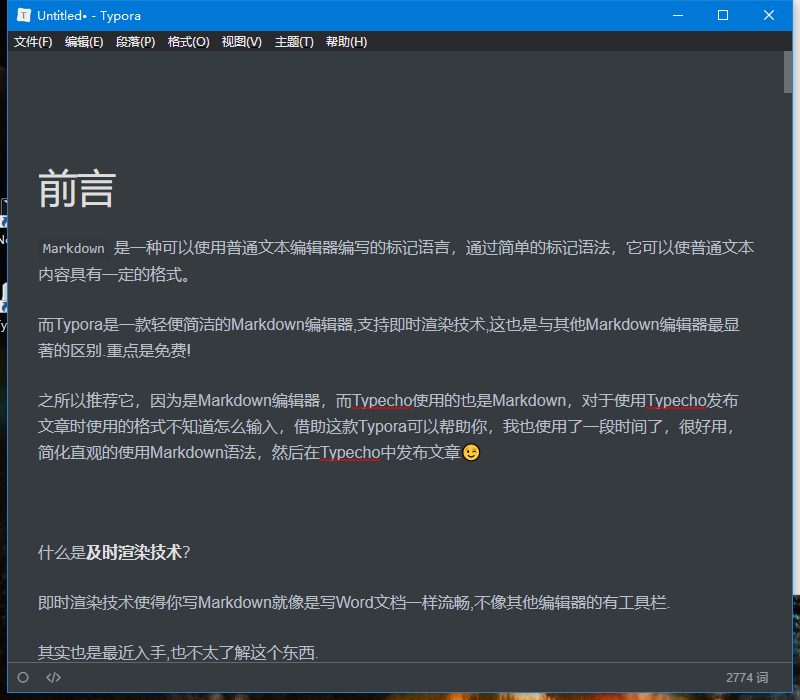This screenshot has width=800, height=700.
Task: Click the paragraph starting 即时渲染技术使得
Action: pos(354,603)
